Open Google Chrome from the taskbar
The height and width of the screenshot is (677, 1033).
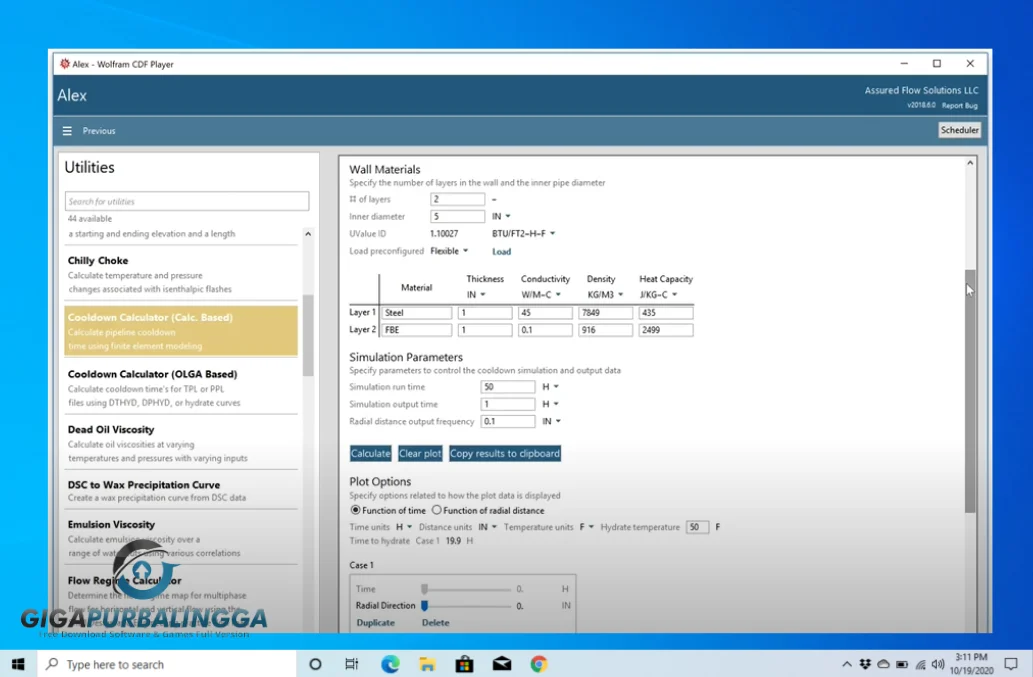(x=538, y=664)
